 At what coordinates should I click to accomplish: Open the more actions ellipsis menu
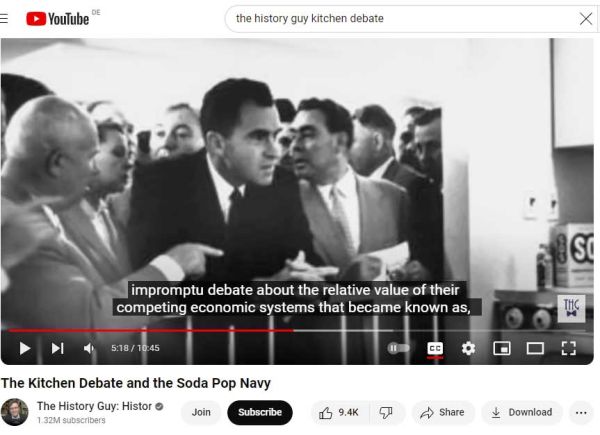click(581, 412)
